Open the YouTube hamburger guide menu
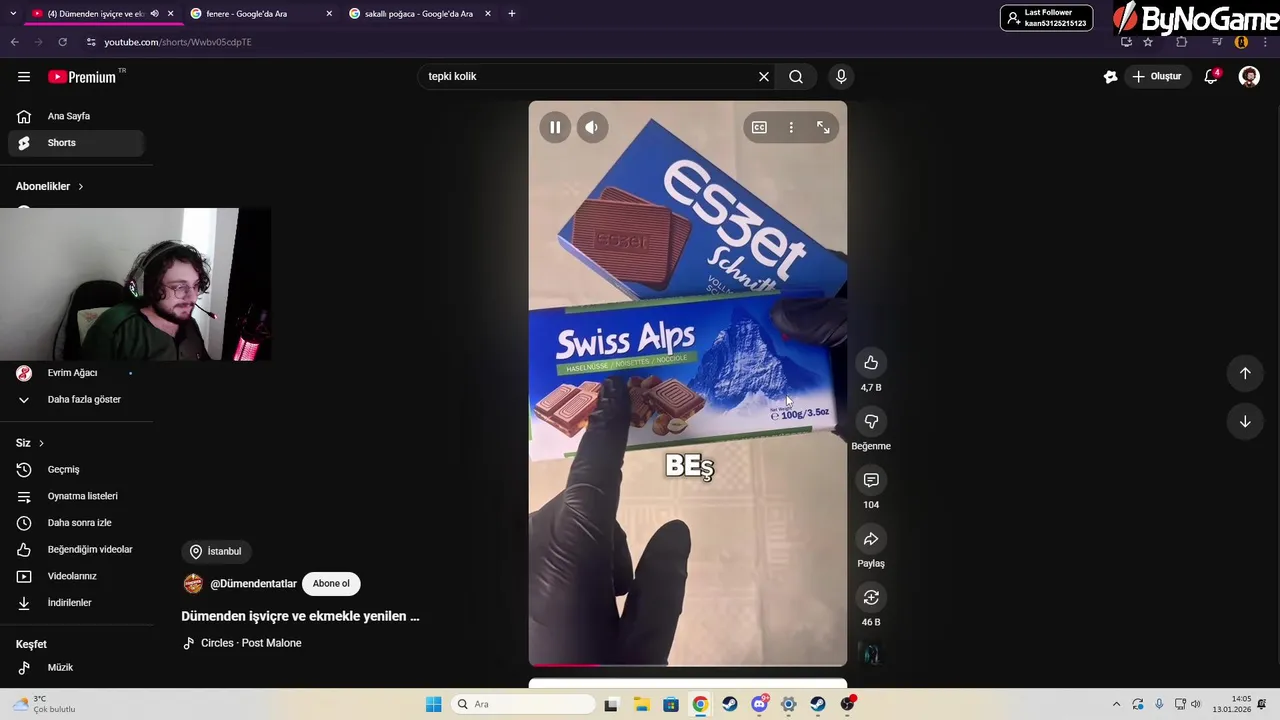The image size is (1280, 720). (x=24, y=77)
